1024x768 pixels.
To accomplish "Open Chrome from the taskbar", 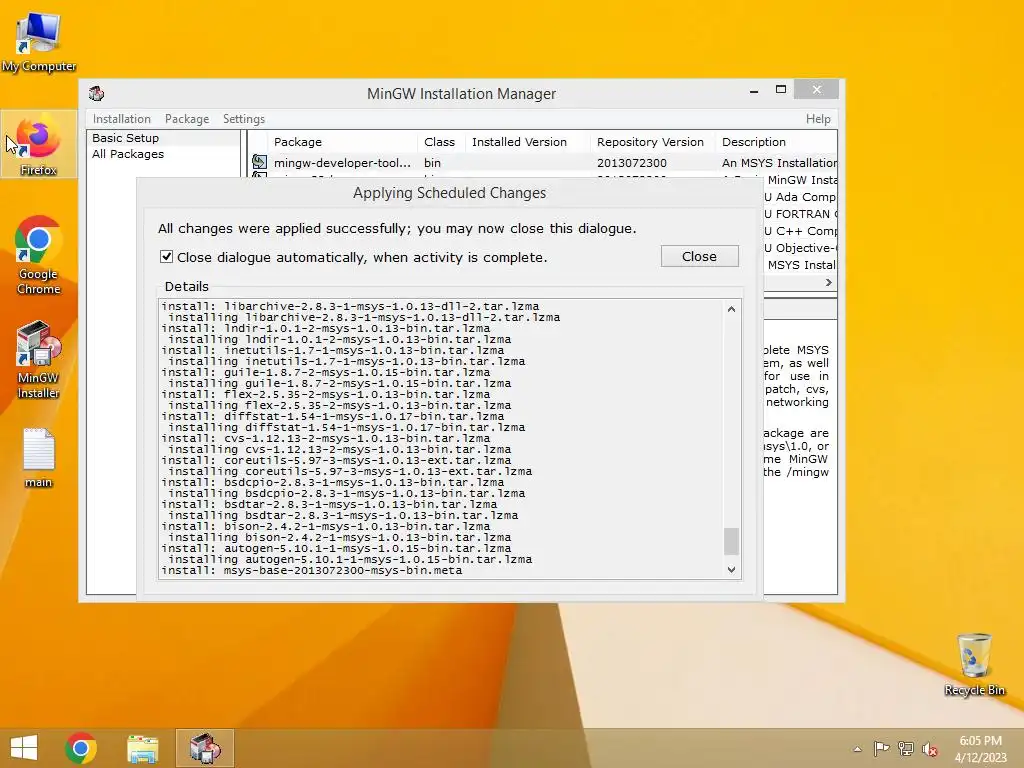I will (x=81, y=748).
